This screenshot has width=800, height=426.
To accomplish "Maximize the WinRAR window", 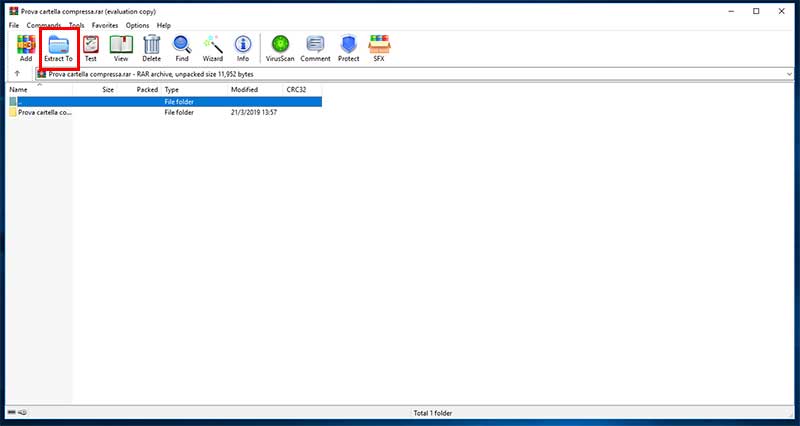I will (756, 11).
